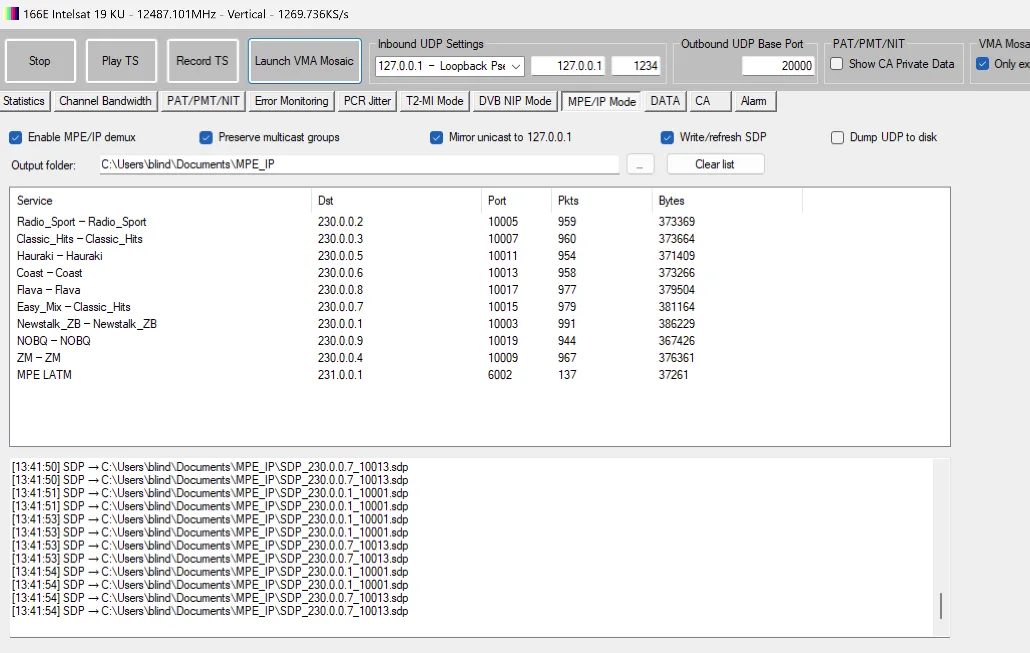This screenshot has height=653, width=1030.
Task: Toggle Show CA Private Data checkbox
Action: tap(837, 64)
